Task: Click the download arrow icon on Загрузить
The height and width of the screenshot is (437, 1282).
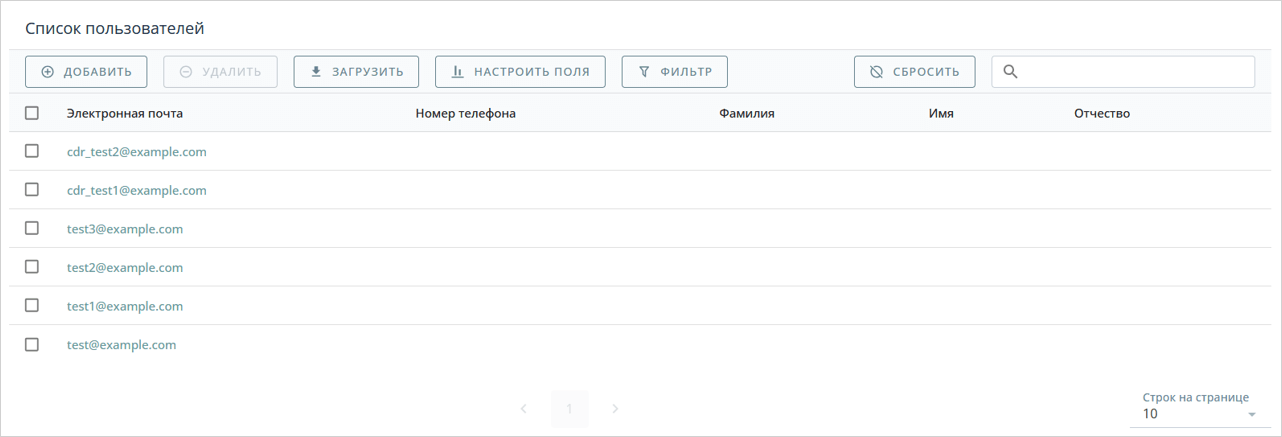Action: point(316,72)
